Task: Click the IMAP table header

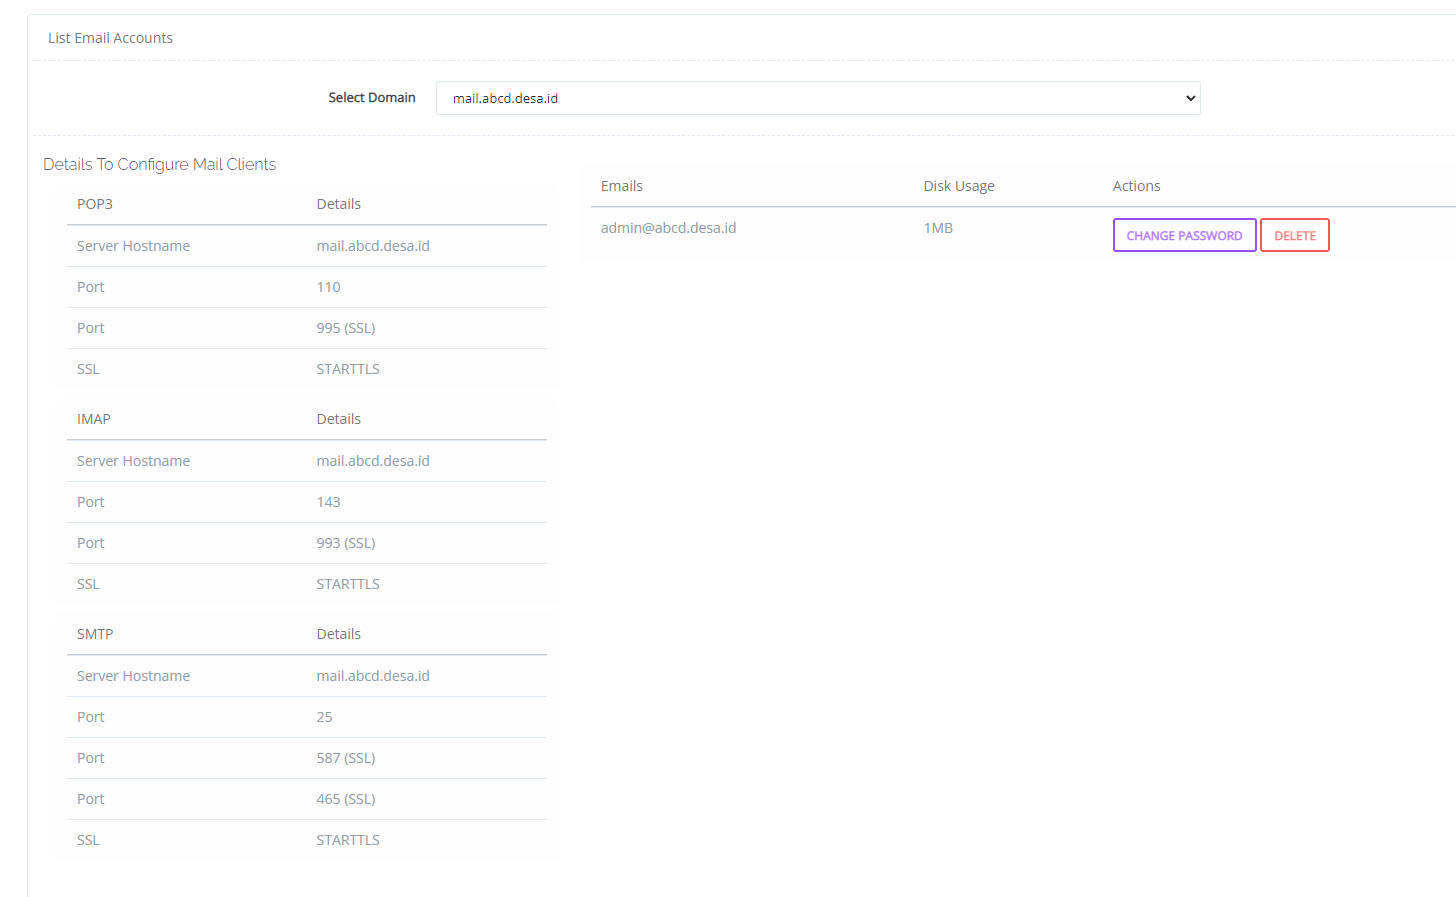Action: [94, 419]
